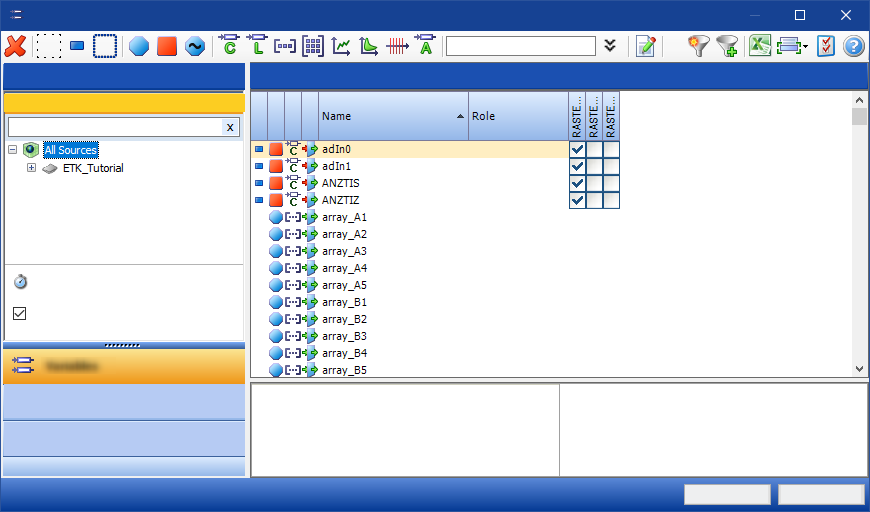
Task: Click the green C scalar calibration icon
Action: click(x=229, y=45)
